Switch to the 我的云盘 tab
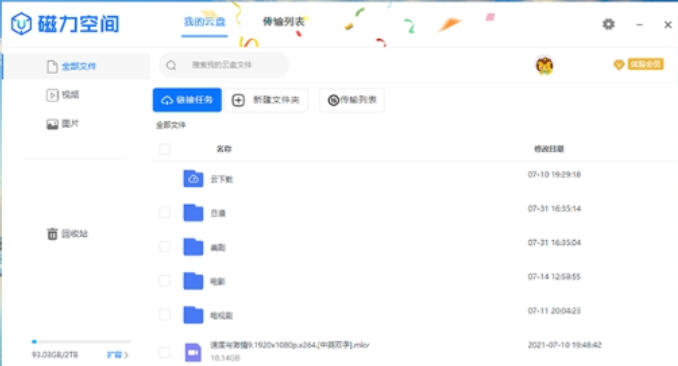The width and height of the screenshot is (678, 366). [205, 22]
